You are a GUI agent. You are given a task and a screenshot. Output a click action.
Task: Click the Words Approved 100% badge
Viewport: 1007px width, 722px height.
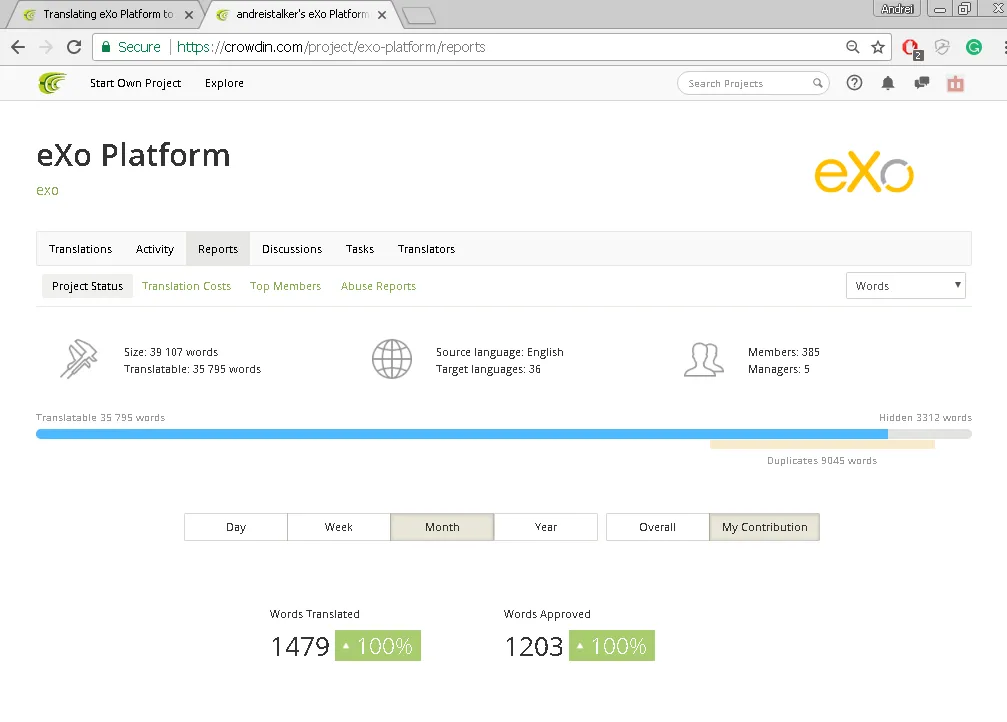click(x=611, y=646)
